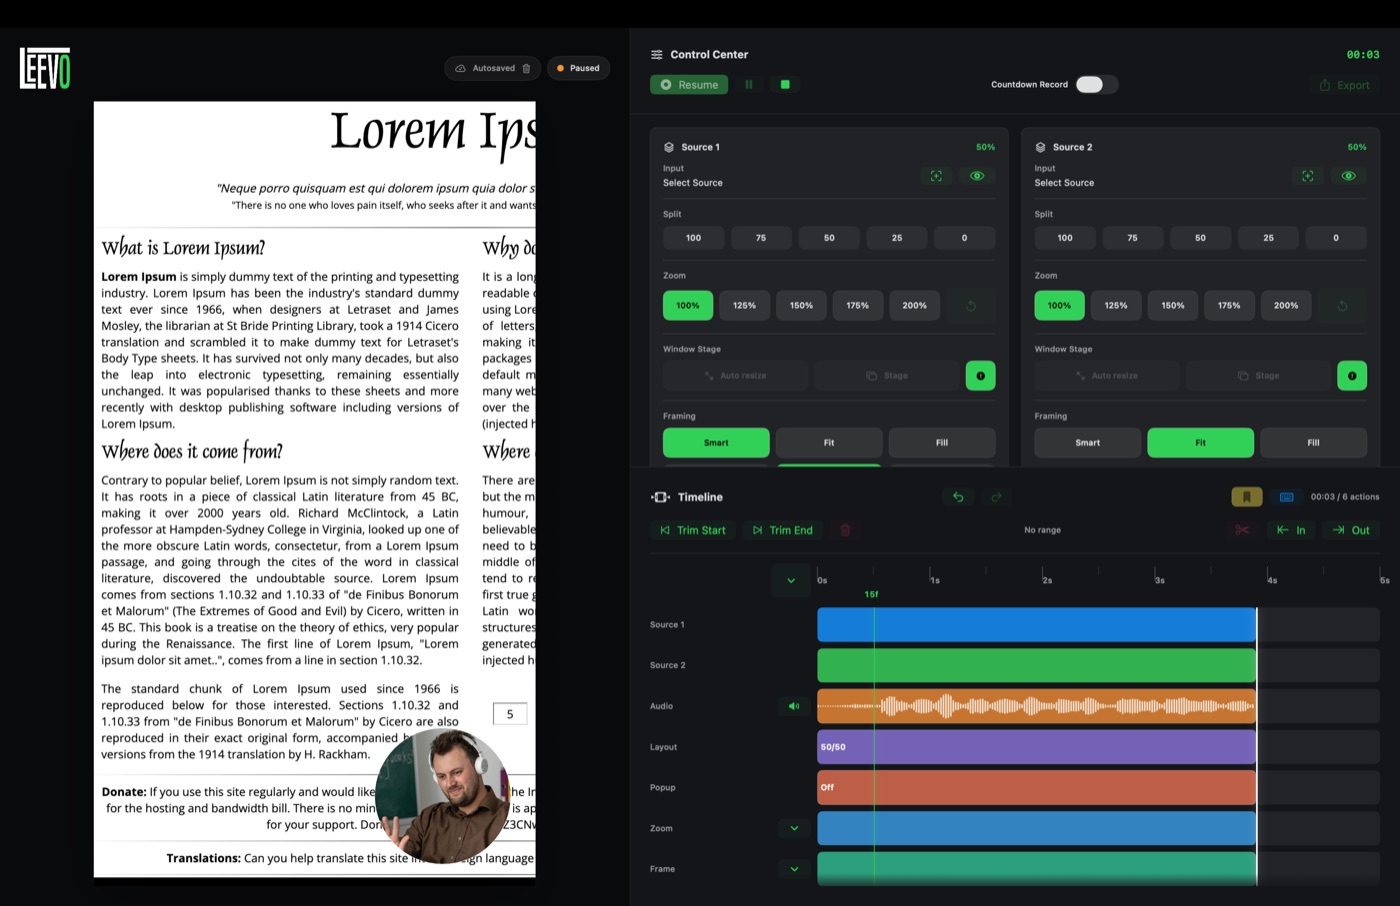The image size is (1400, 906).
Task: Click the Source 1 layers icon
Action: pos(669,147)
